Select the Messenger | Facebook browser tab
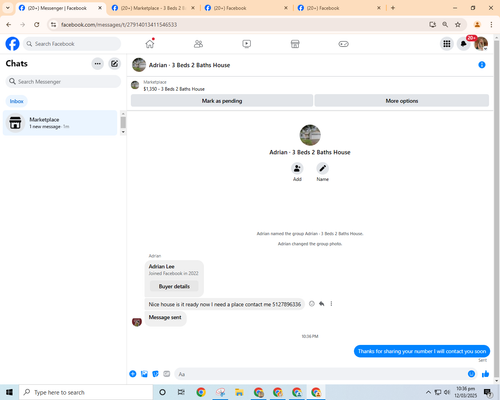The image size is (500, 400). [x=60, y=8]
